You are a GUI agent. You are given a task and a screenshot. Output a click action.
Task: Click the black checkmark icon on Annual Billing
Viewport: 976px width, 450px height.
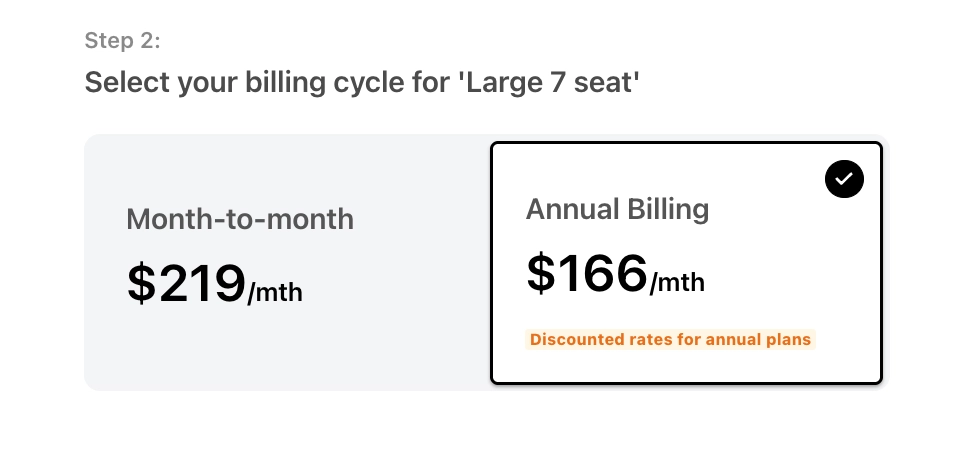(x=844, y=179)
